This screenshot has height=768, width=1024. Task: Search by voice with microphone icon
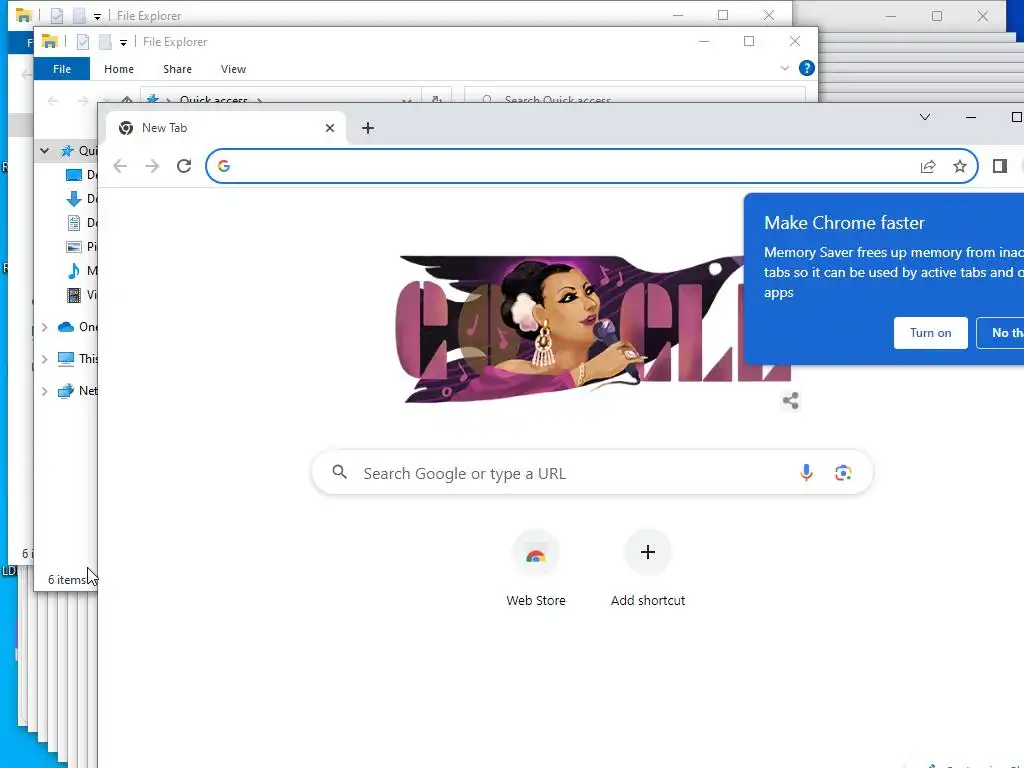(x=807, y=472)
